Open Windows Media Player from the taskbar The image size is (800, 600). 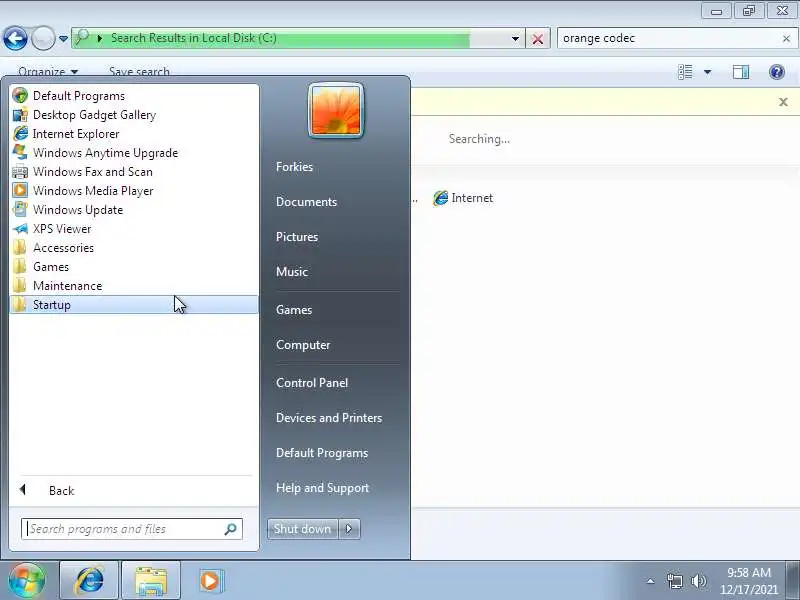point(210,580)
